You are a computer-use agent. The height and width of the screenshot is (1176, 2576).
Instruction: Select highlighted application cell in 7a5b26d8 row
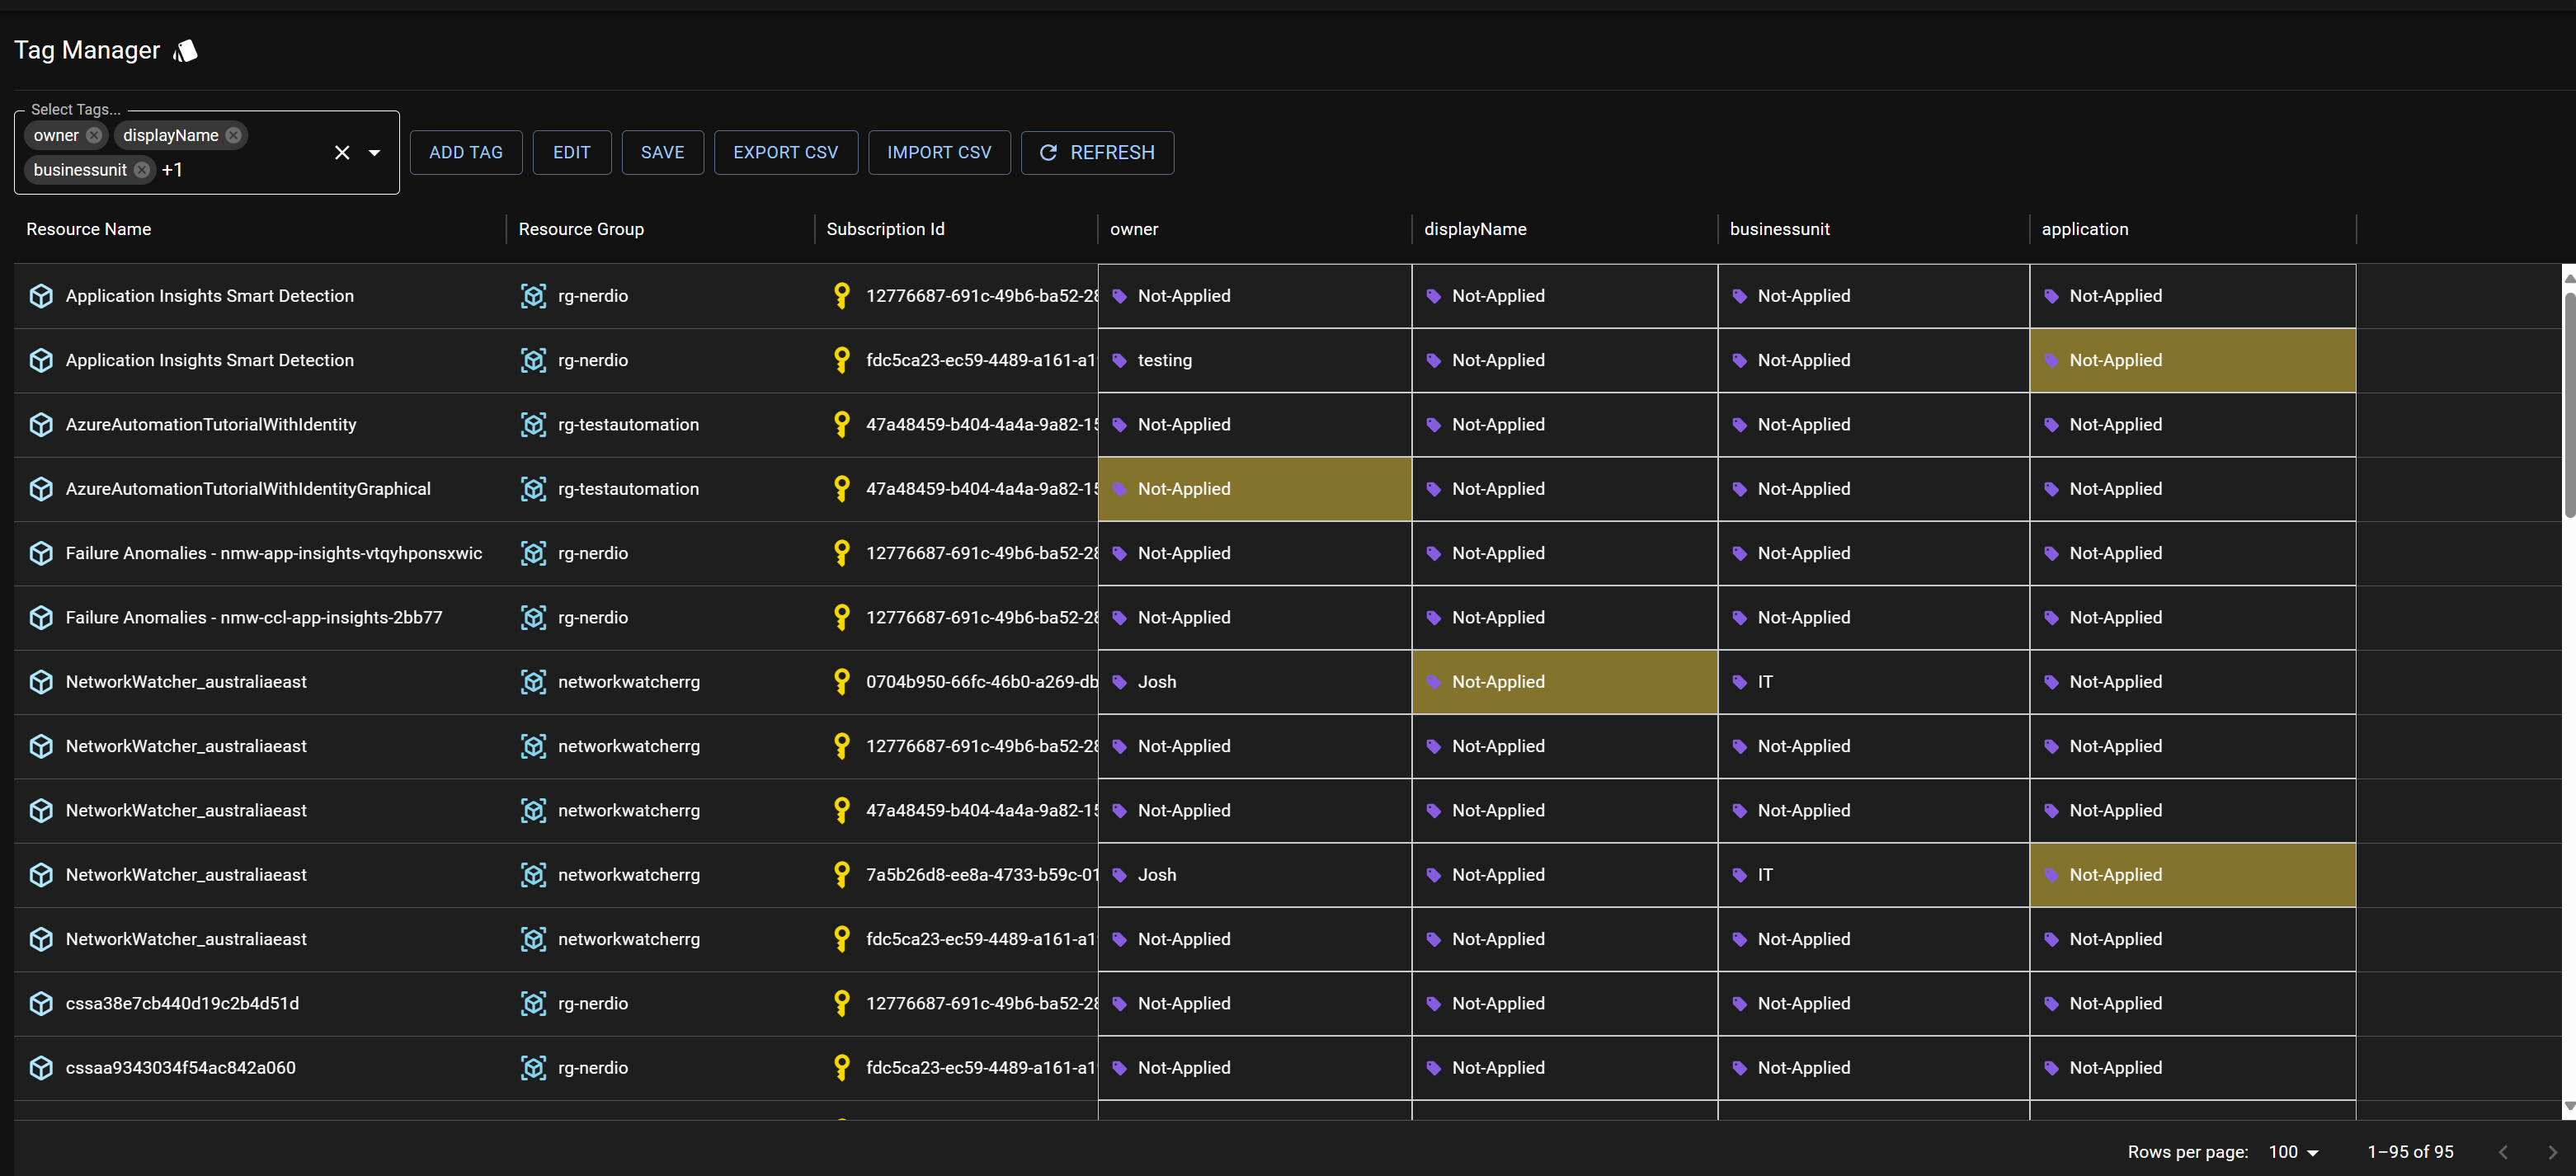click(x=2193, y=875)
